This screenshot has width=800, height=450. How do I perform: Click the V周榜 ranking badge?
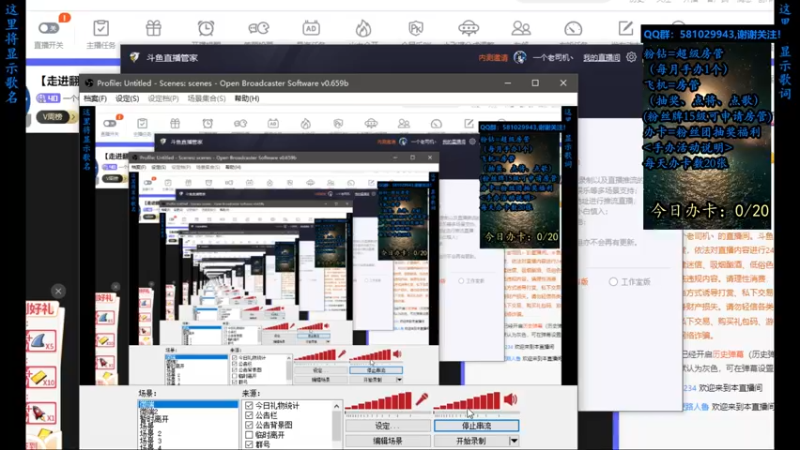click(53, 117)
